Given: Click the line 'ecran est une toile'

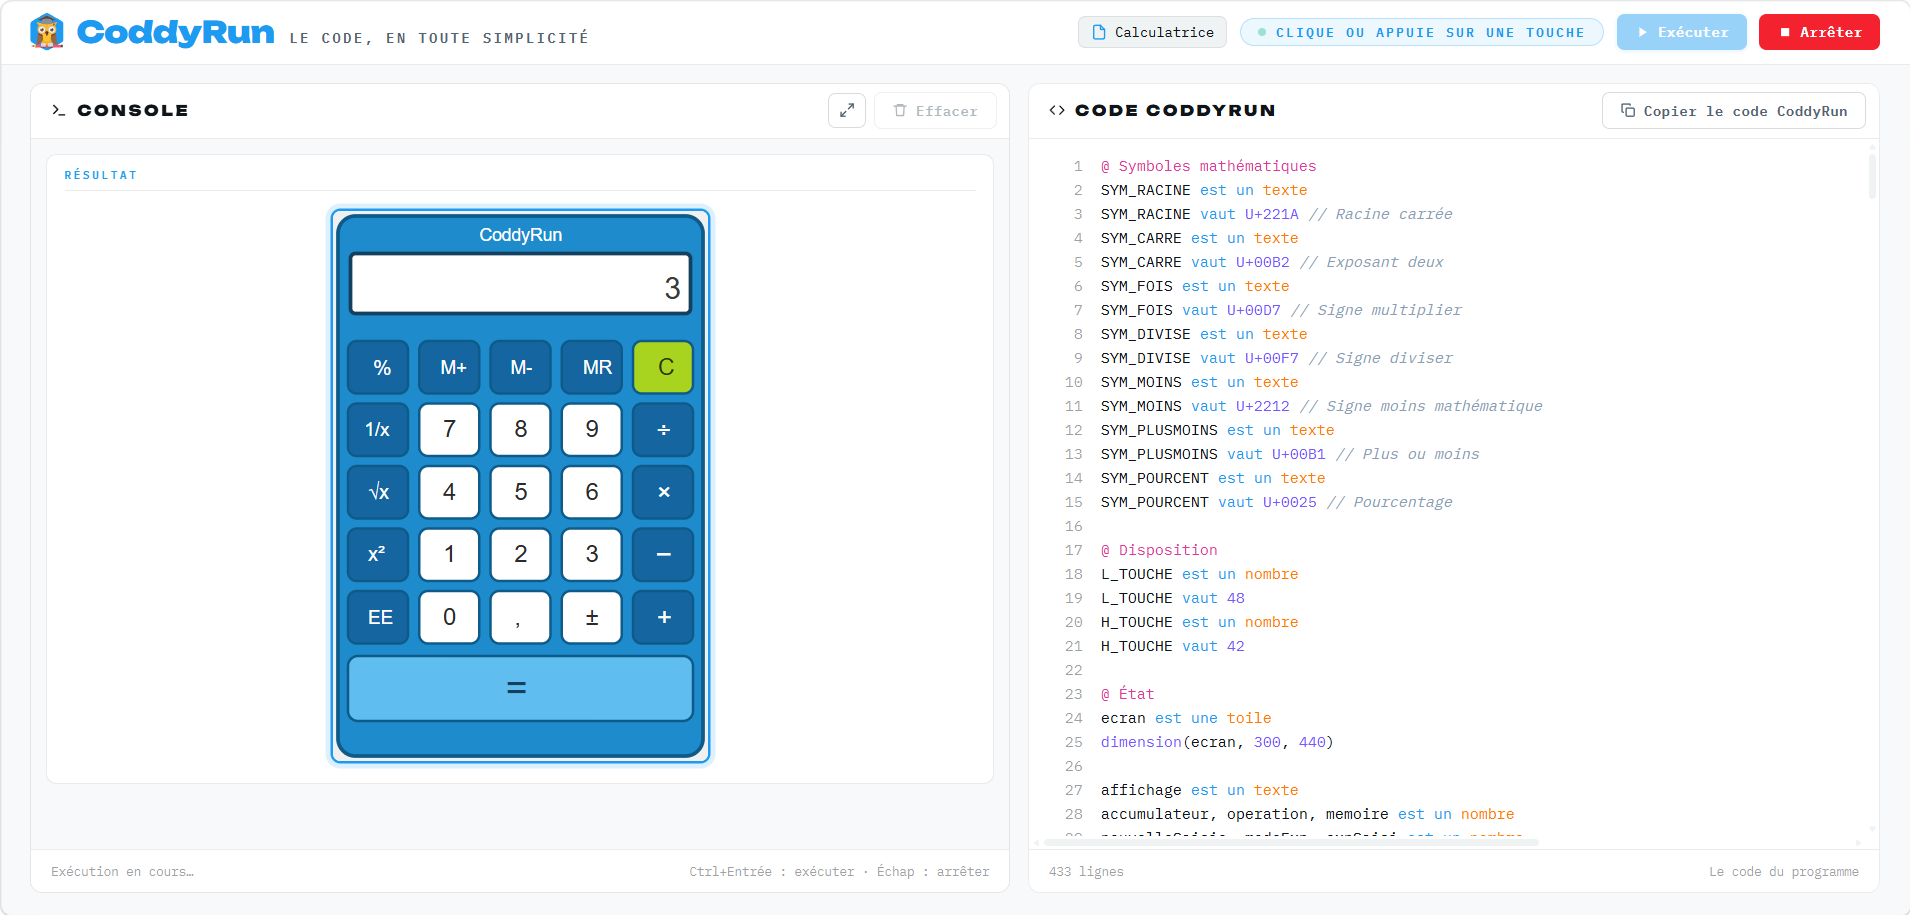Looking at the screenshot, I should pos(1186,718).
